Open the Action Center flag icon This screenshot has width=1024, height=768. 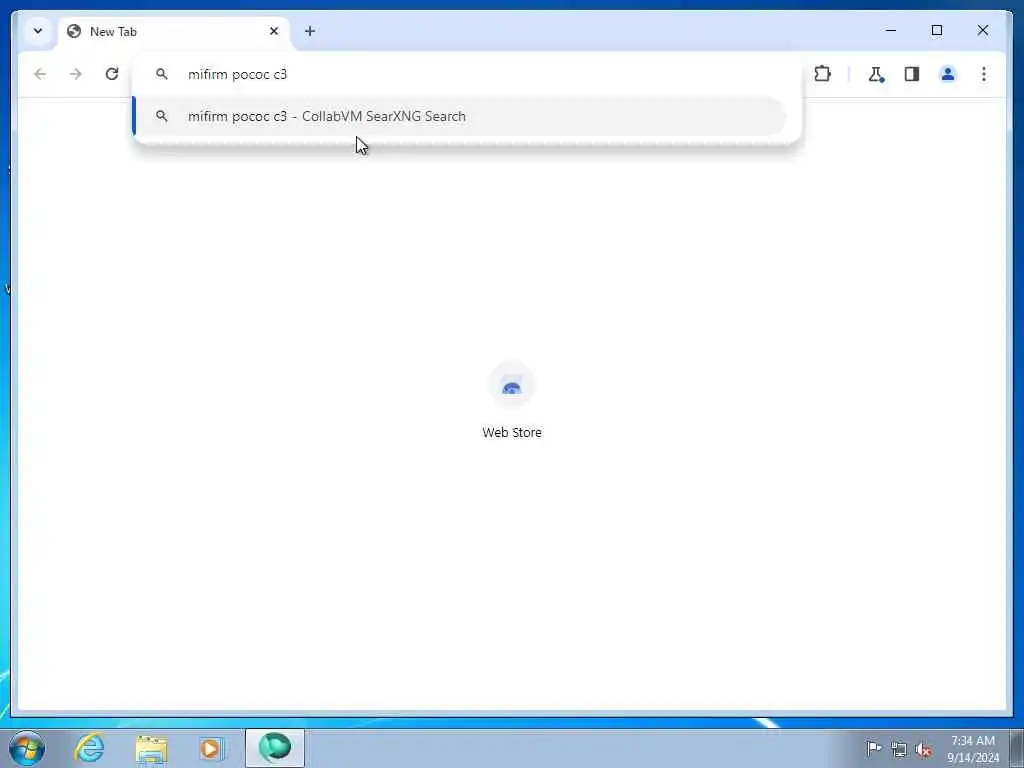click(874, 748)
